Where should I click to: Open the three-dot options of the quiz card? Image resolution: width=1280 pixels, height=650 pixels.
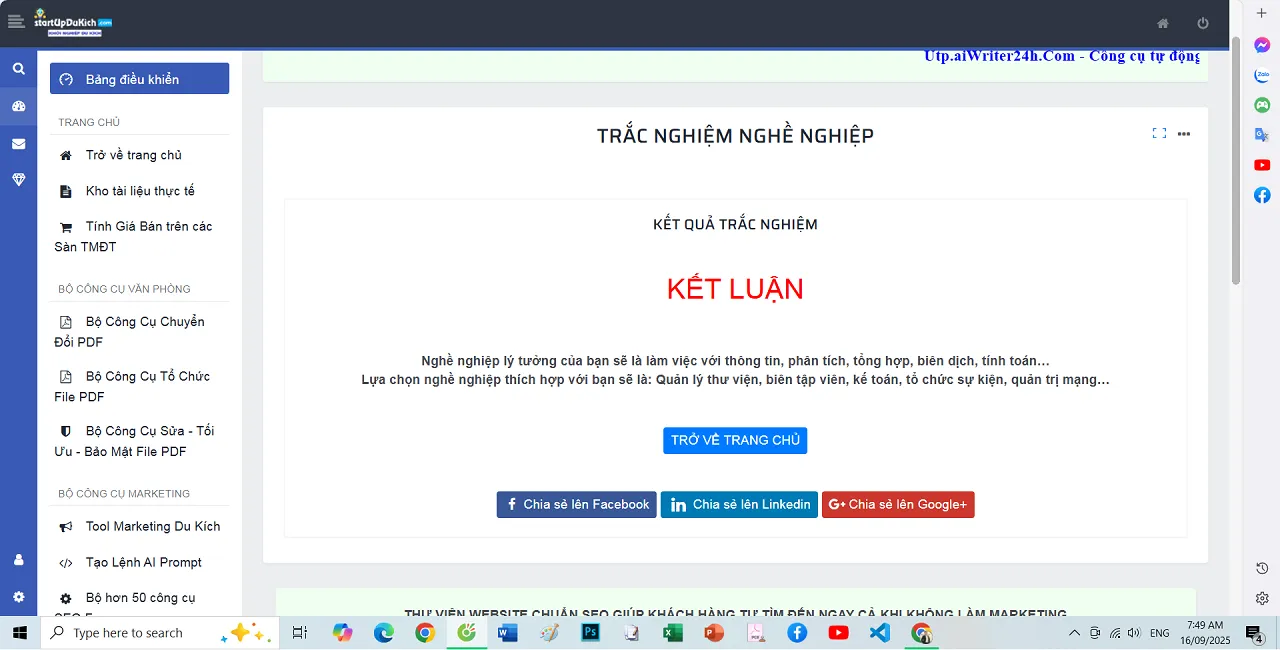pos(1184,134)
